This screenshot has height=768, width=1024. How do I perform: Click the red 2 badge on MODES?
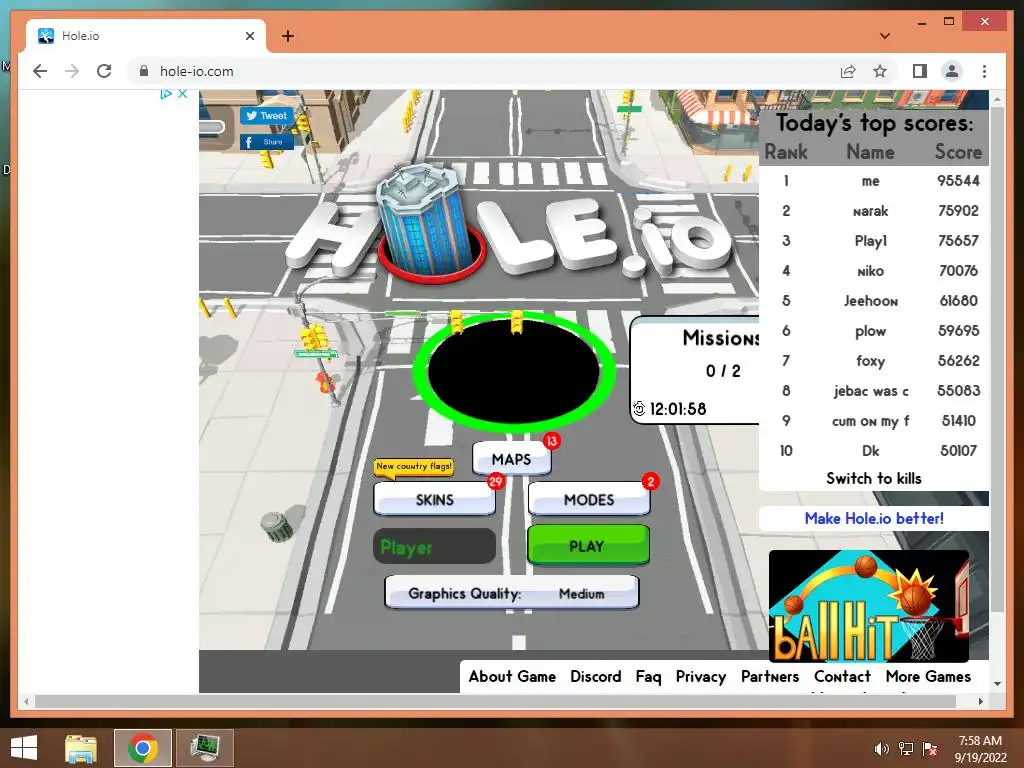point(650,481)
